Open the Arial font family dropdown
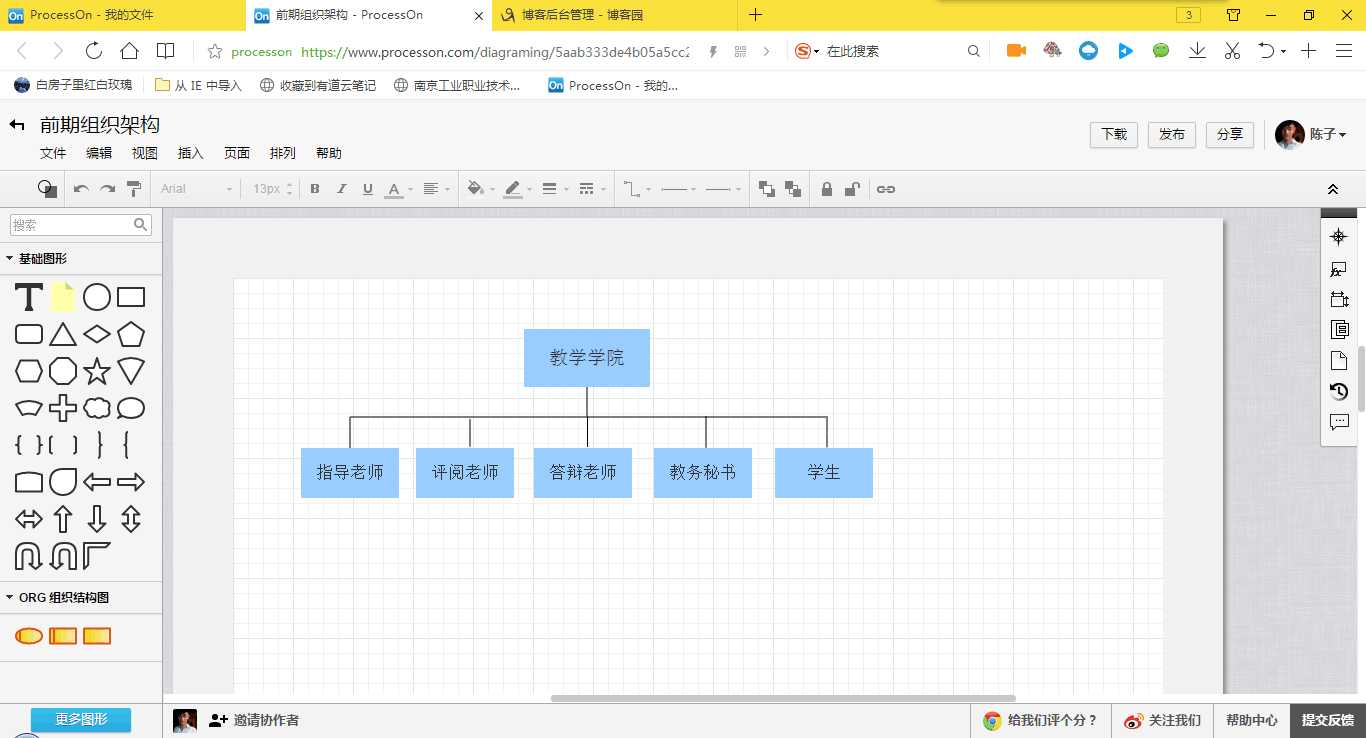This screenshot has width=1366, height=738. 196,189
